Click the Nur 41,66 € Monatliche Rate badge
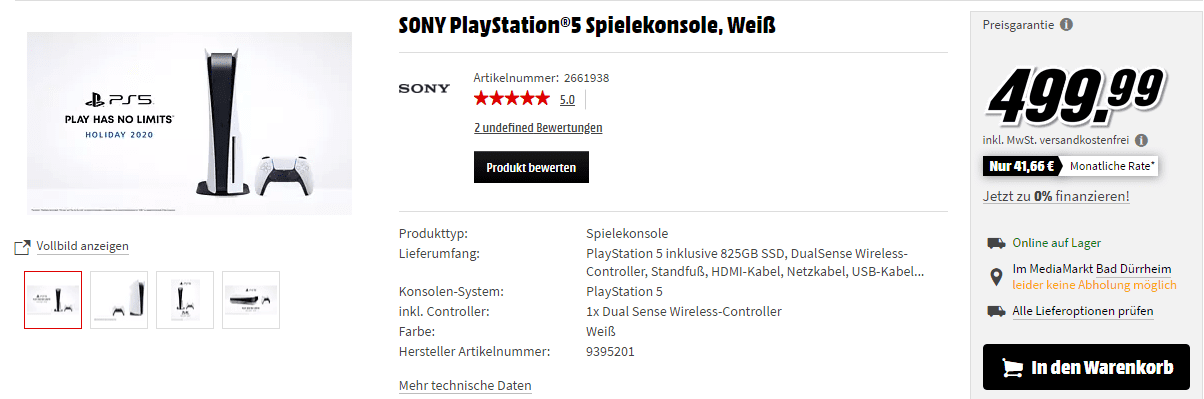 tap(1070, 166)
